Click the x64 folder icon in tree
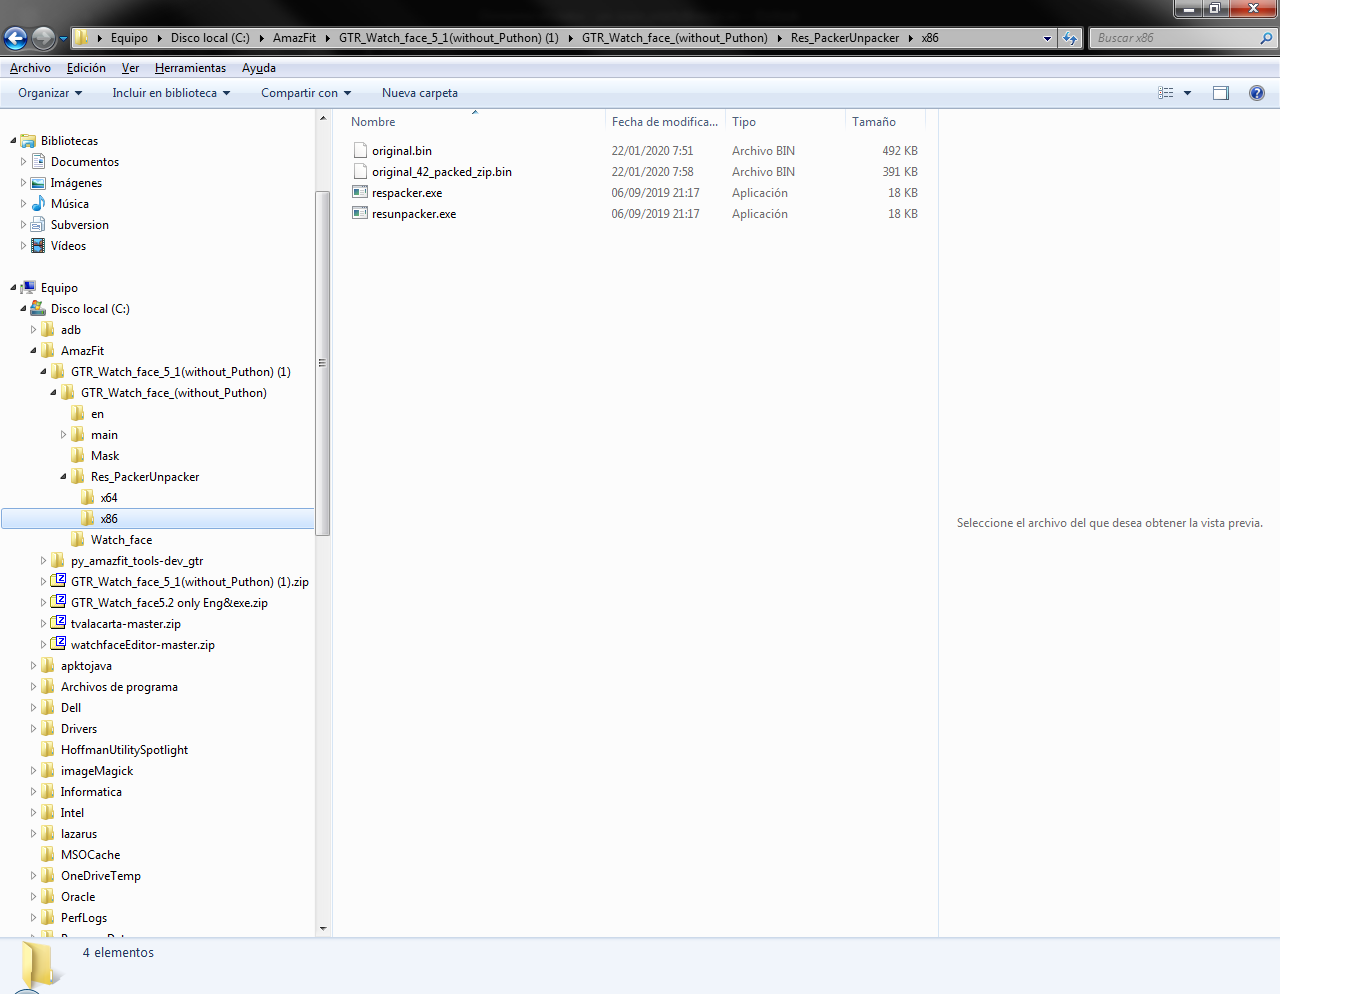 [88, 497]
